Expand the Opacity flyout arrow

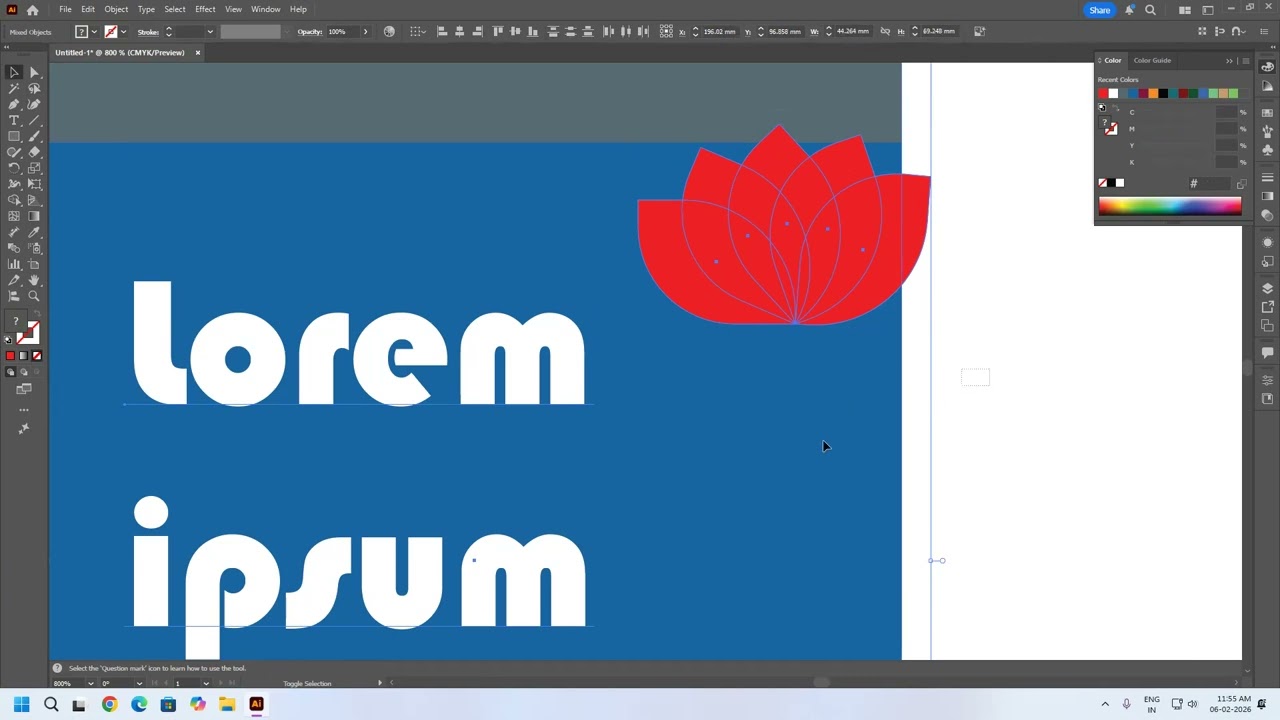pyautogui.click(x=365, y=32)
